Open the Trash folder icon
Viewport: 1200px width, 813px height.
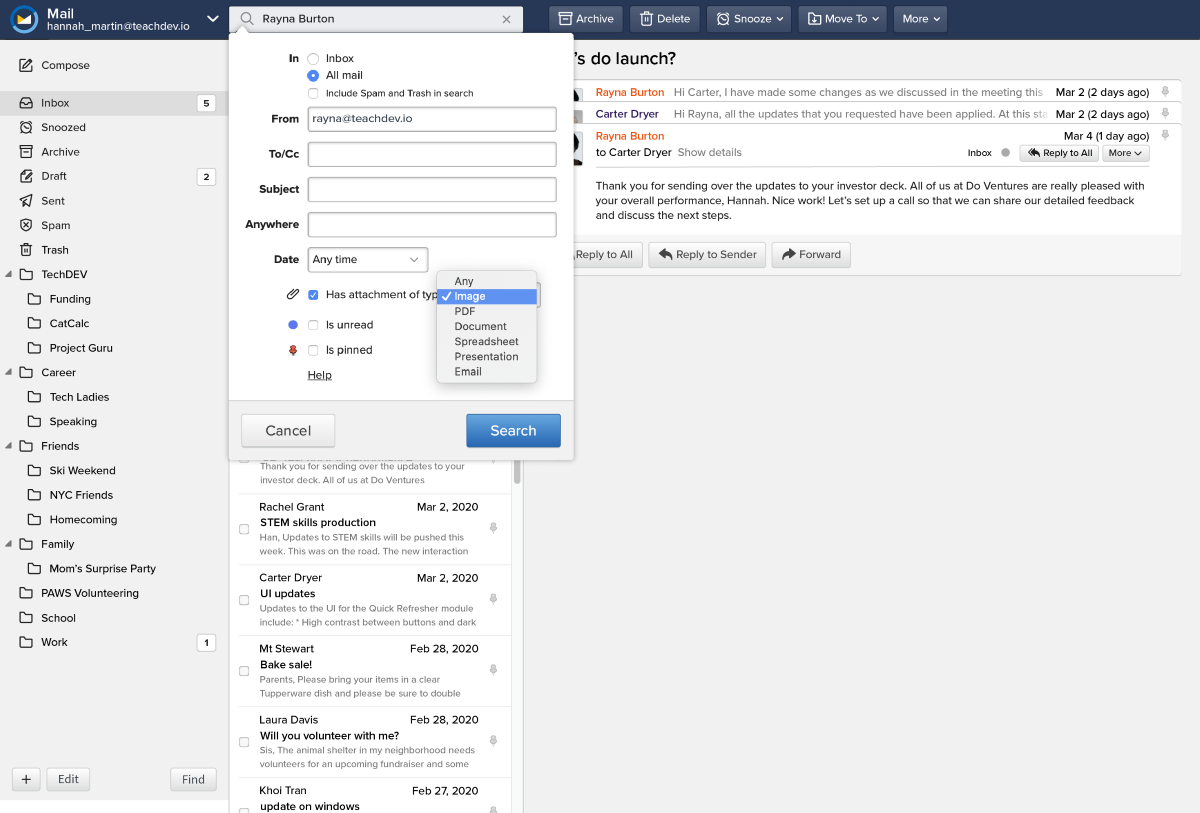point(27,250)
